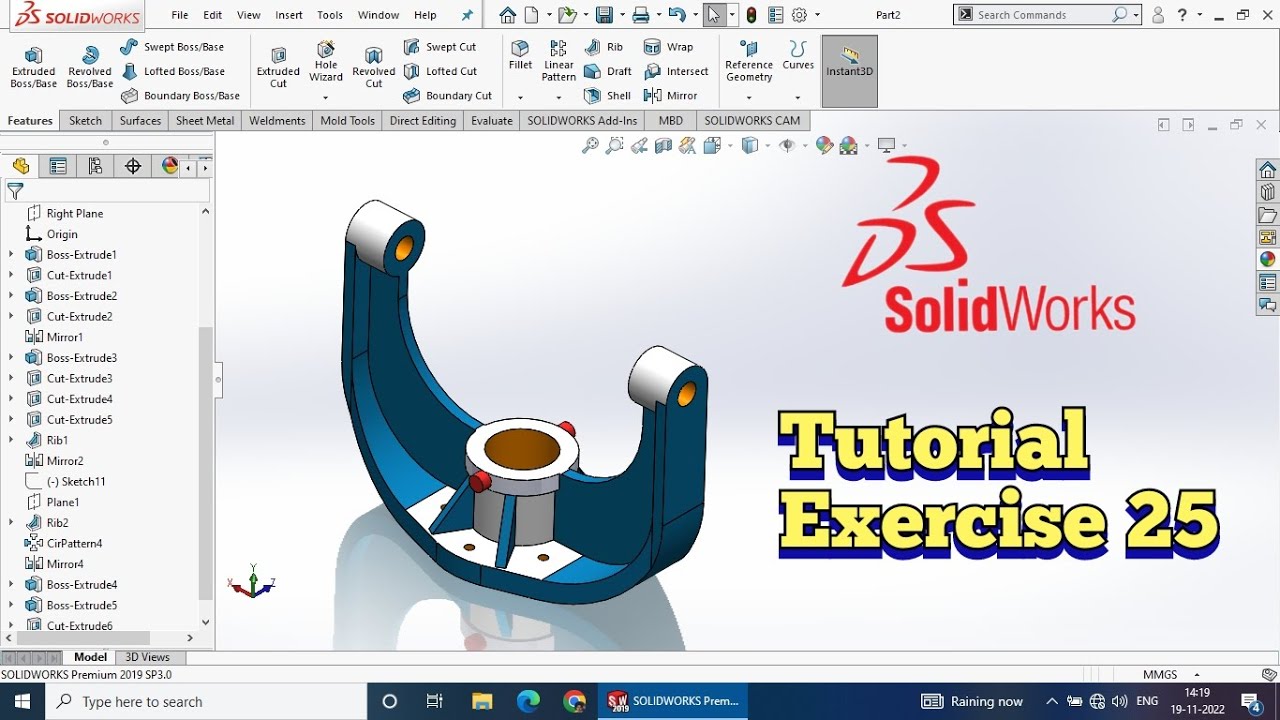Viewport: 1280px width, 720px height.
Task: Switch to the DimXpertManager tab
Action: pos(132,166)
